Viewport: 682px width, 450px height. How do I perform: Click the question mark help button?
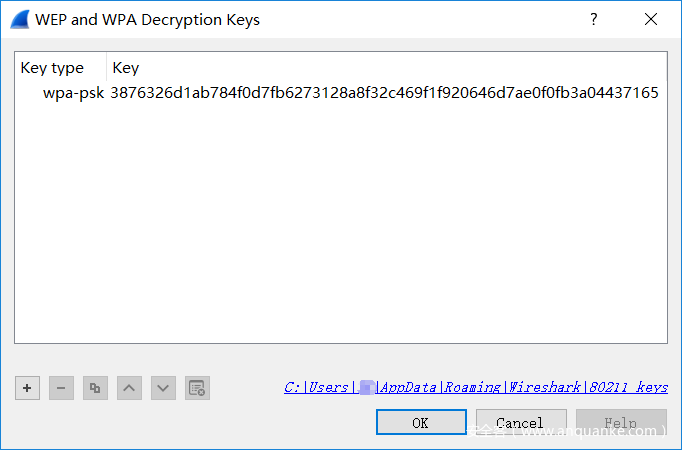(x=594, y=19)
